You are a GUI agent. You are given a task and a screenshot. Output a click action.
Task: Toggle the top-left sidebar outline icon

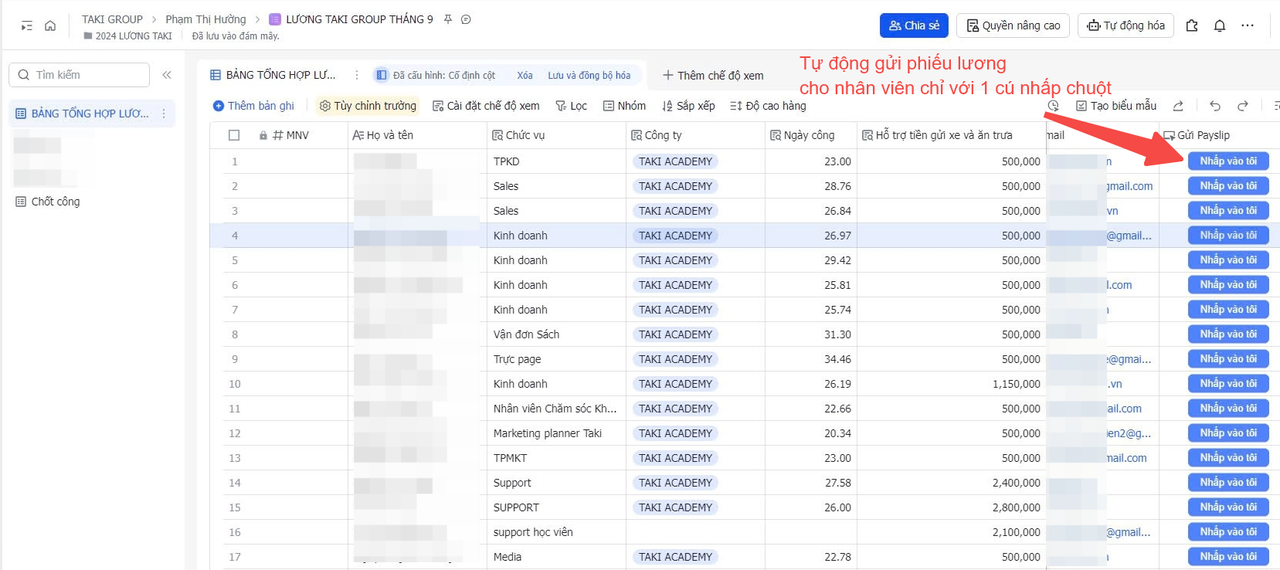tap(26, 26)
